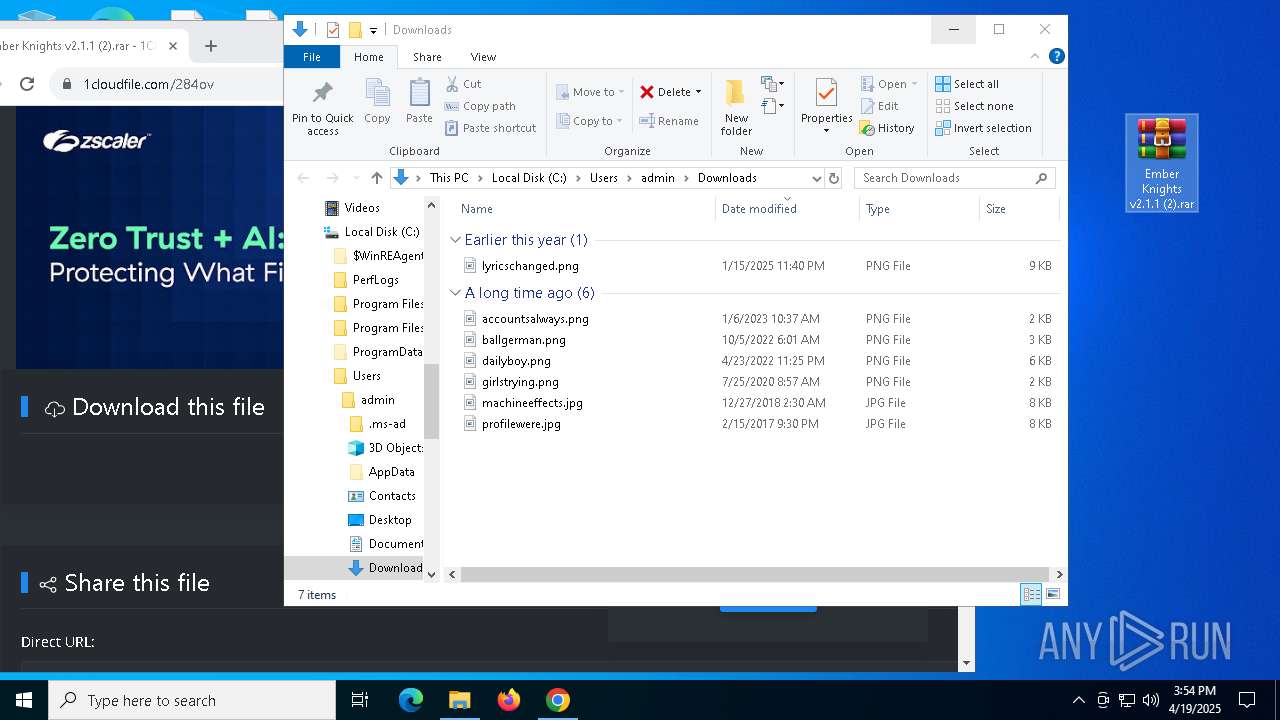The height and width of the screenshot is (720, 1280).
Task: Create a New folder
Action: click(x=736, y=107)
